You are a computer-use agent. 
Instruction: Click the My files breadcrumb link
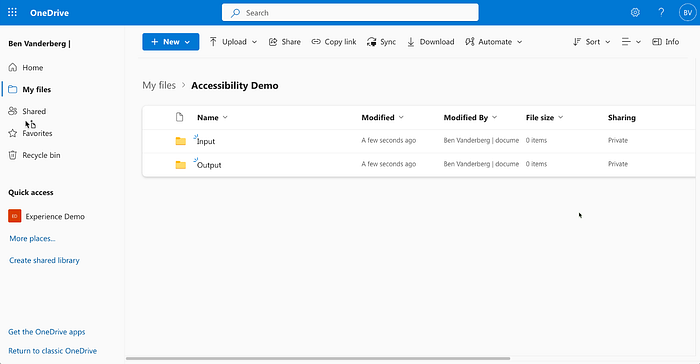pos(159,85)
